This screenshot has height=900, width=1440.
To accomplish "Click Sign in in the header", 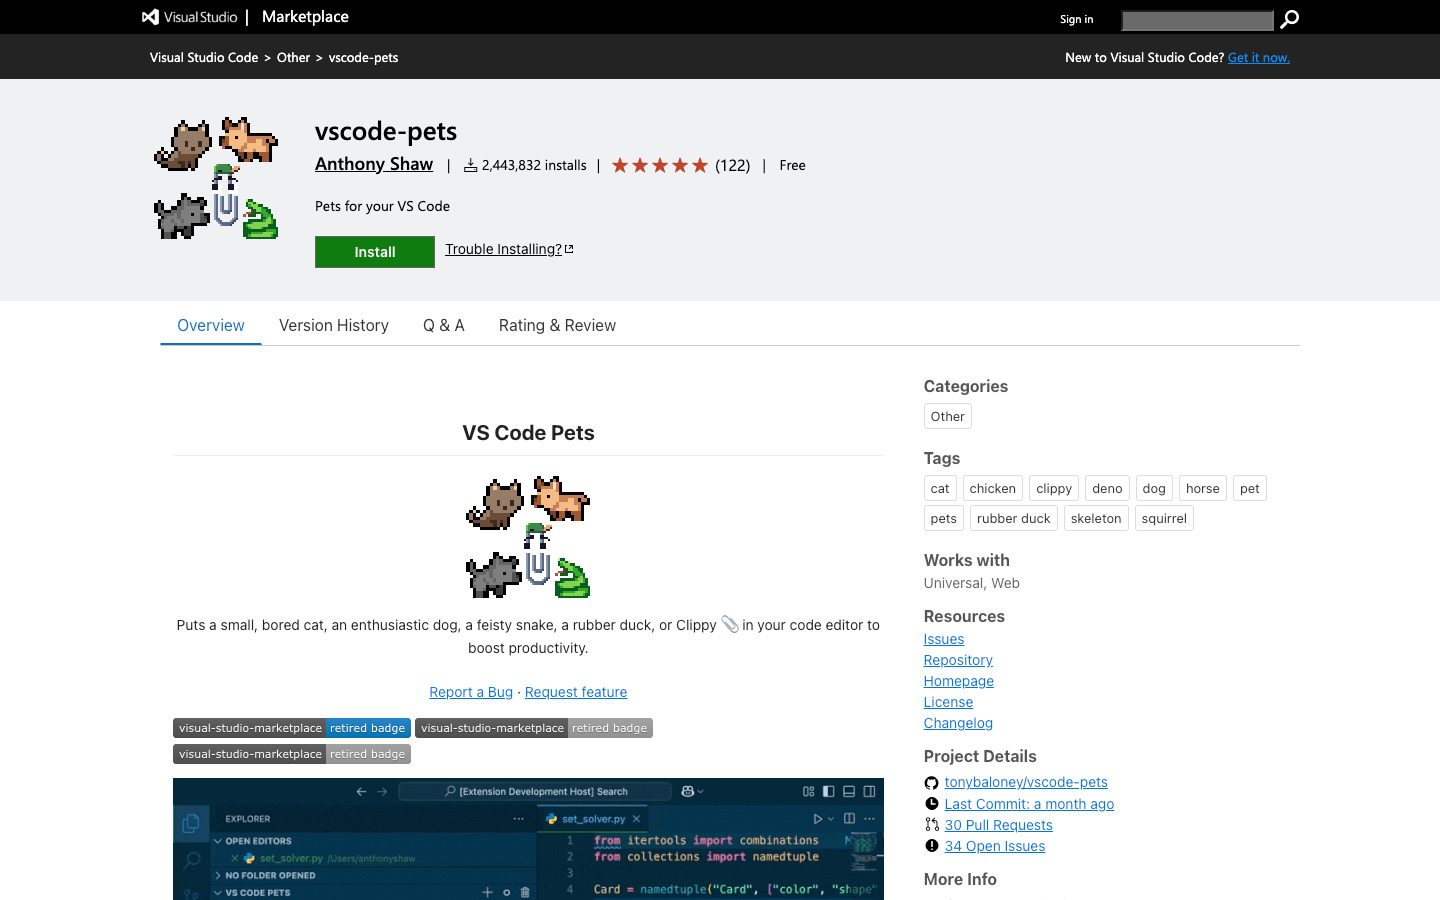I will click(1076, 19).
